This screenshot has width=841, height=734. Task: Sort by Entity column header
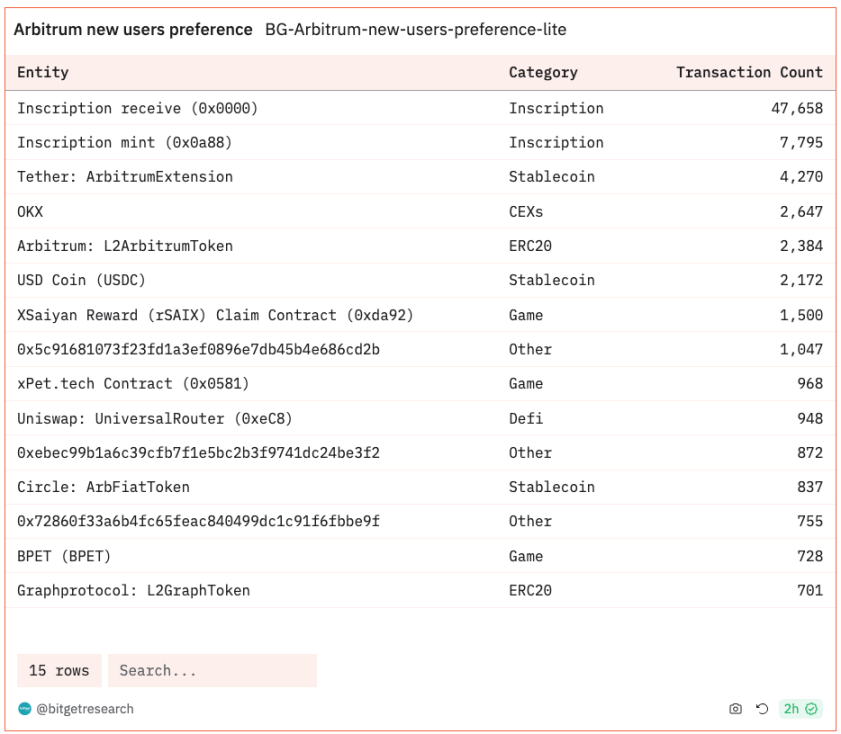click(43, 72)
